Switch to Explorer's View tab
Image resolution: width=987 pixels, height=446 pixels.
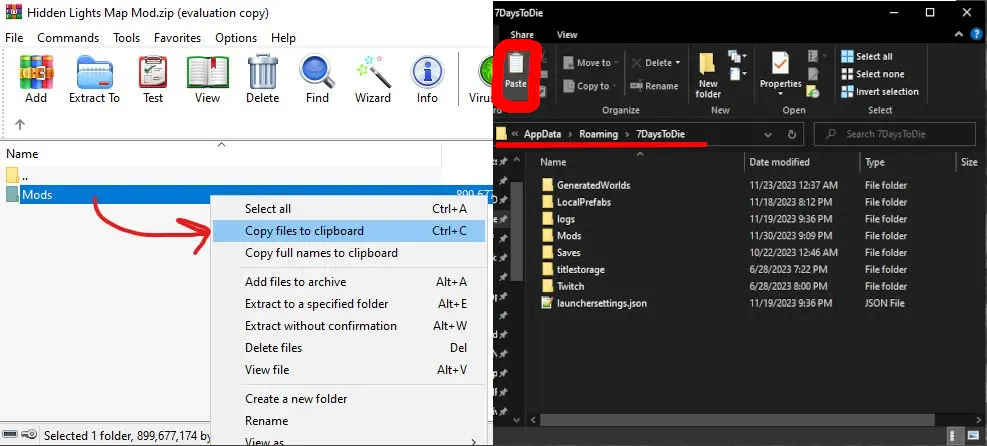click(567, 35)
